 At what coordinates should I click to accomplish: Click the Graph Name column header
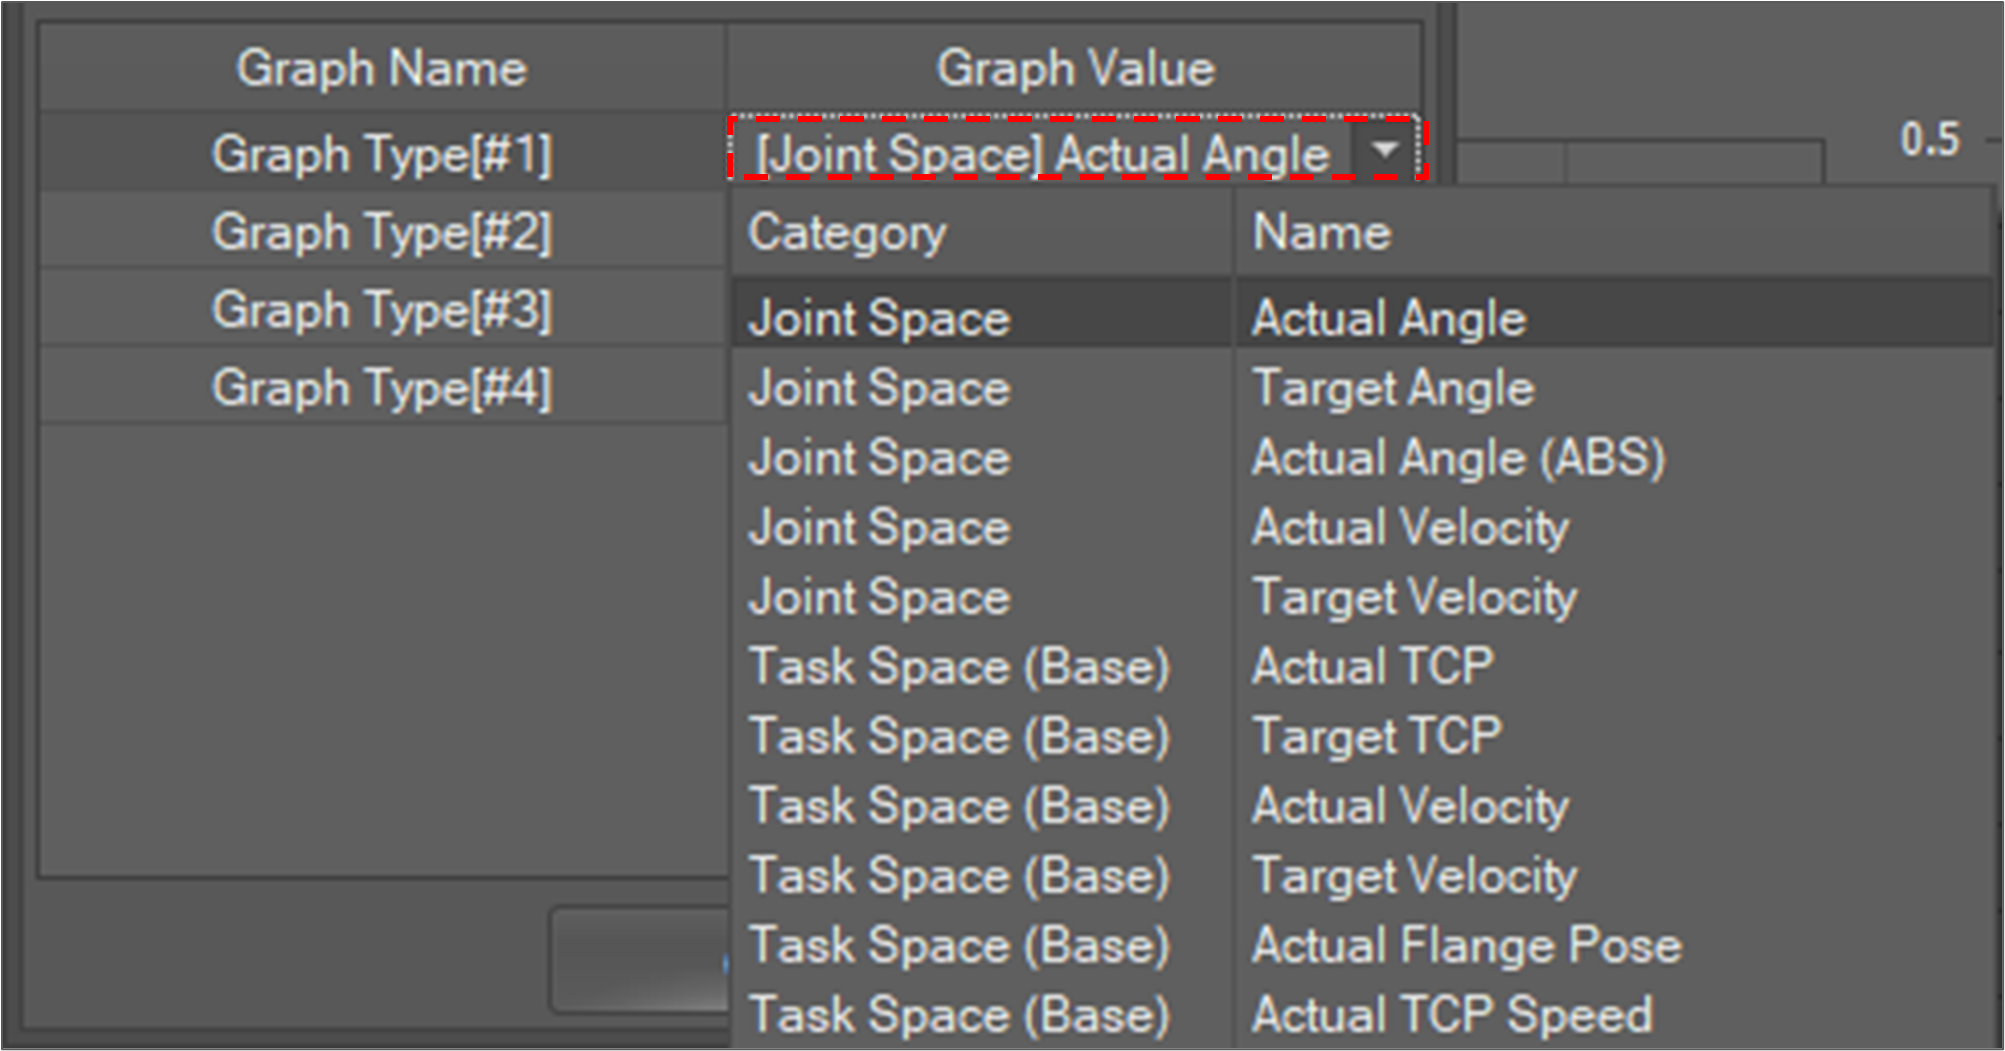click(x=381, y=68)
